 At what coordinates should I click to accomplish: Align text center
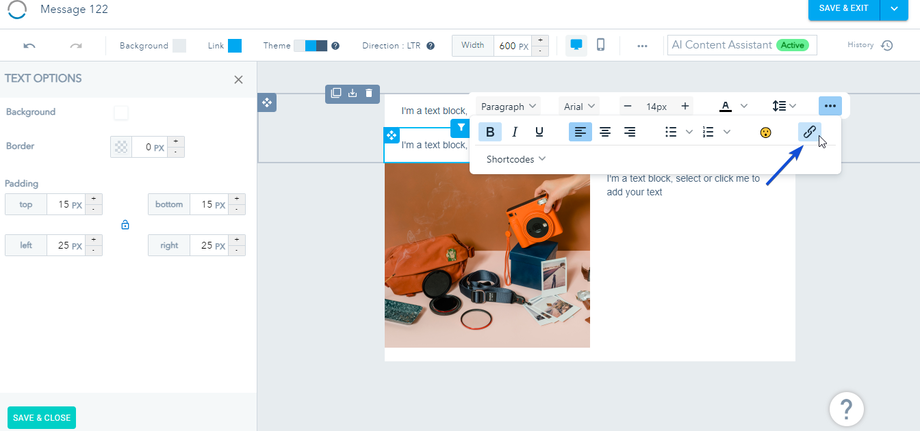click(x=605, y=132)
